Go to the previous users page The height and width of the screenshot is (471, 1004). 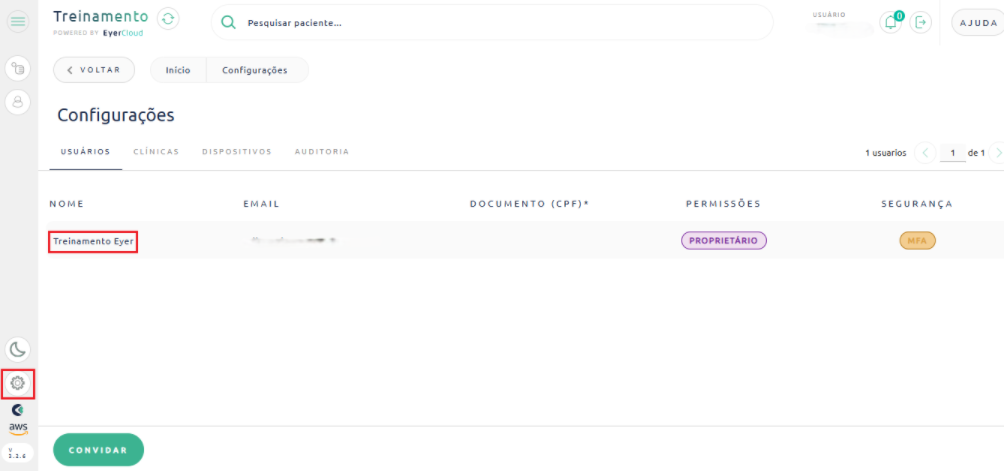point(925,153)
